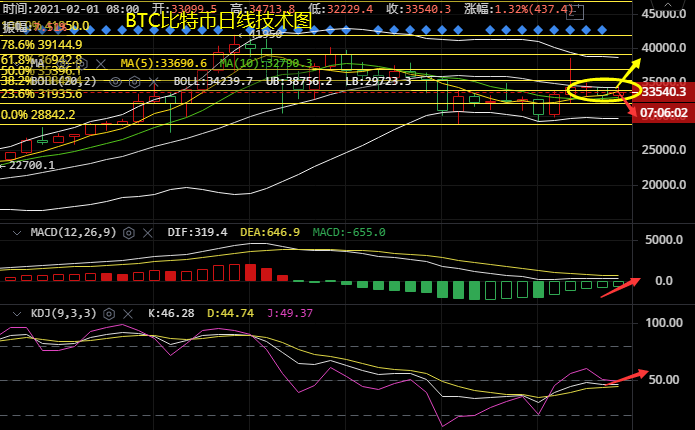Image resolution: width=695 pixels, height=430 pixels.
Task: Click current price tag 33540.3
Action: tap(664, 92)
